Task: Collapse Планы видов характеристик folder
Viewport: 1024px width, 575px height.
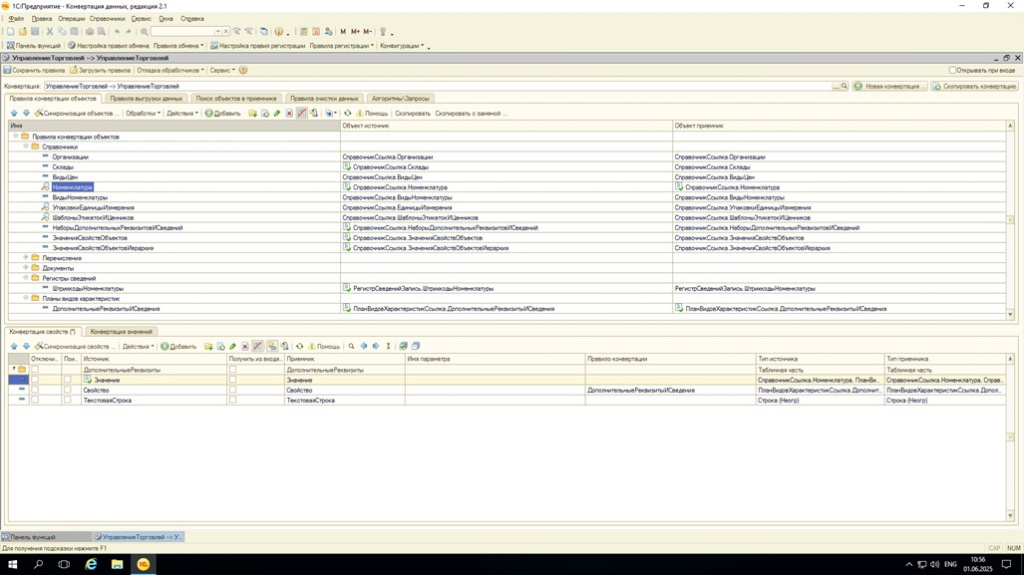Action: 26,298
